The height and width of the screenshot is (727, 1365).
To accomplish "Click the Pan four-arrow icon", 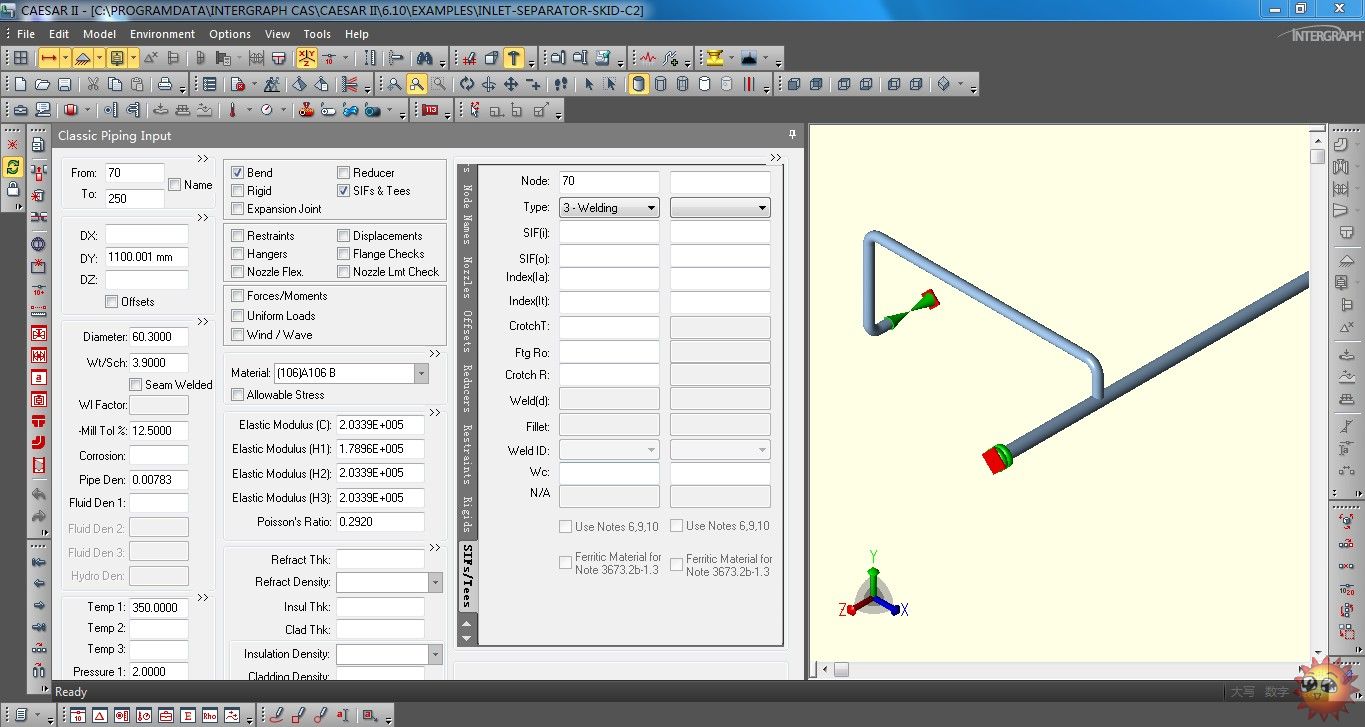I will 511,84.
